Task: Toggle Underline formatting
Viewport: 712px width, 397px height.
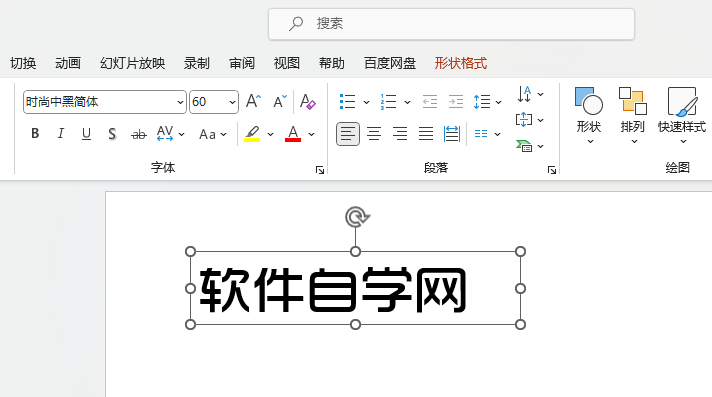Action: click(86, 134)
